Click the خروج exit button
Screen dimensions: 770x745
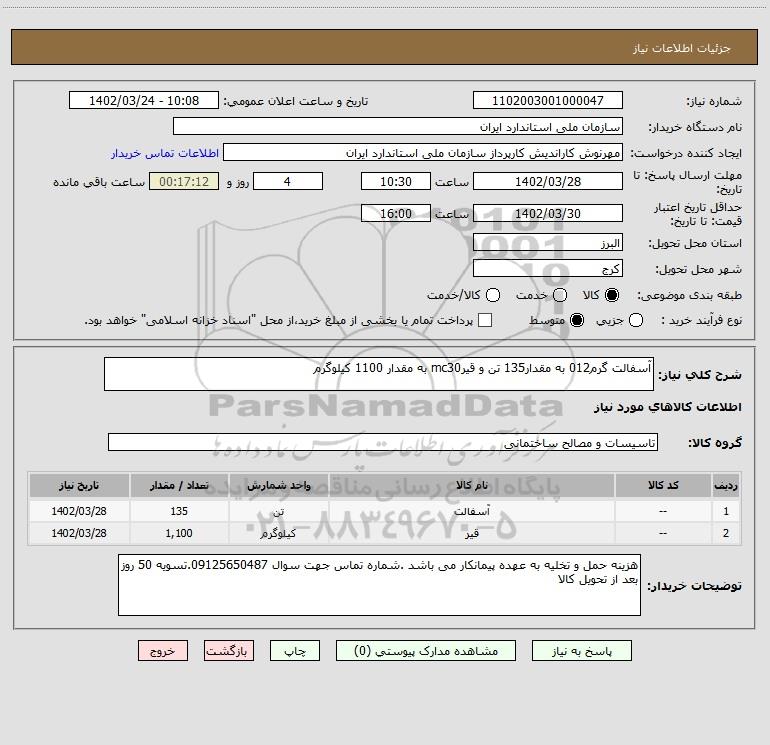(x=163, y=651)
